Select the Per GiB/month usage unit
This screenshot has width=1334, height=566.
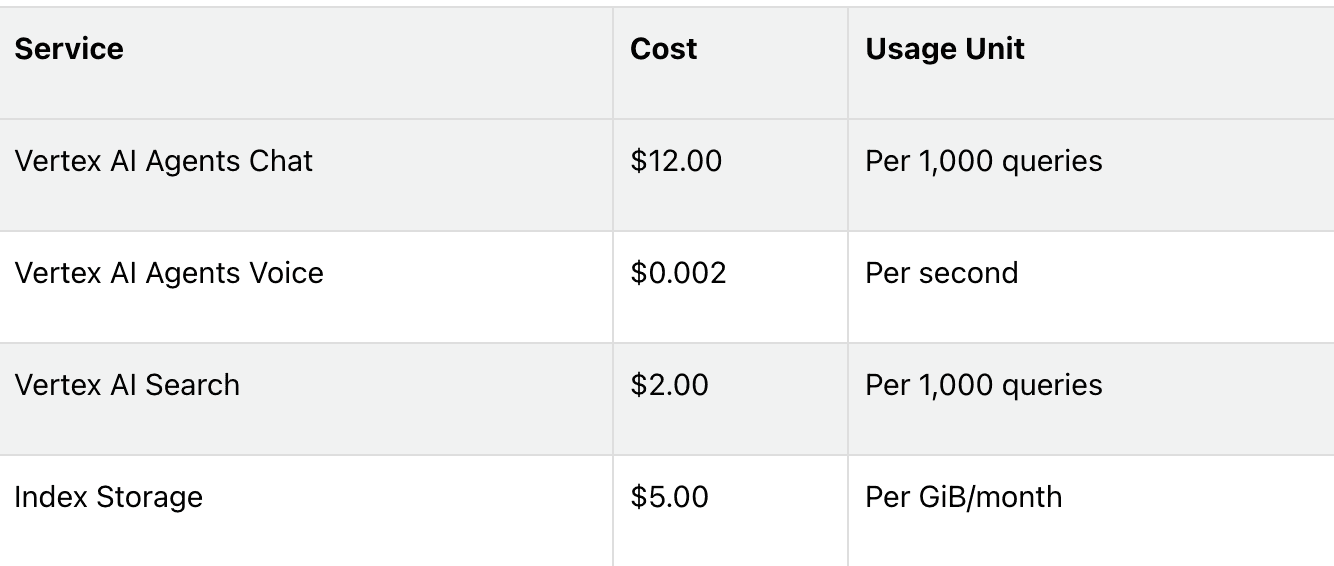pos(964,497)
